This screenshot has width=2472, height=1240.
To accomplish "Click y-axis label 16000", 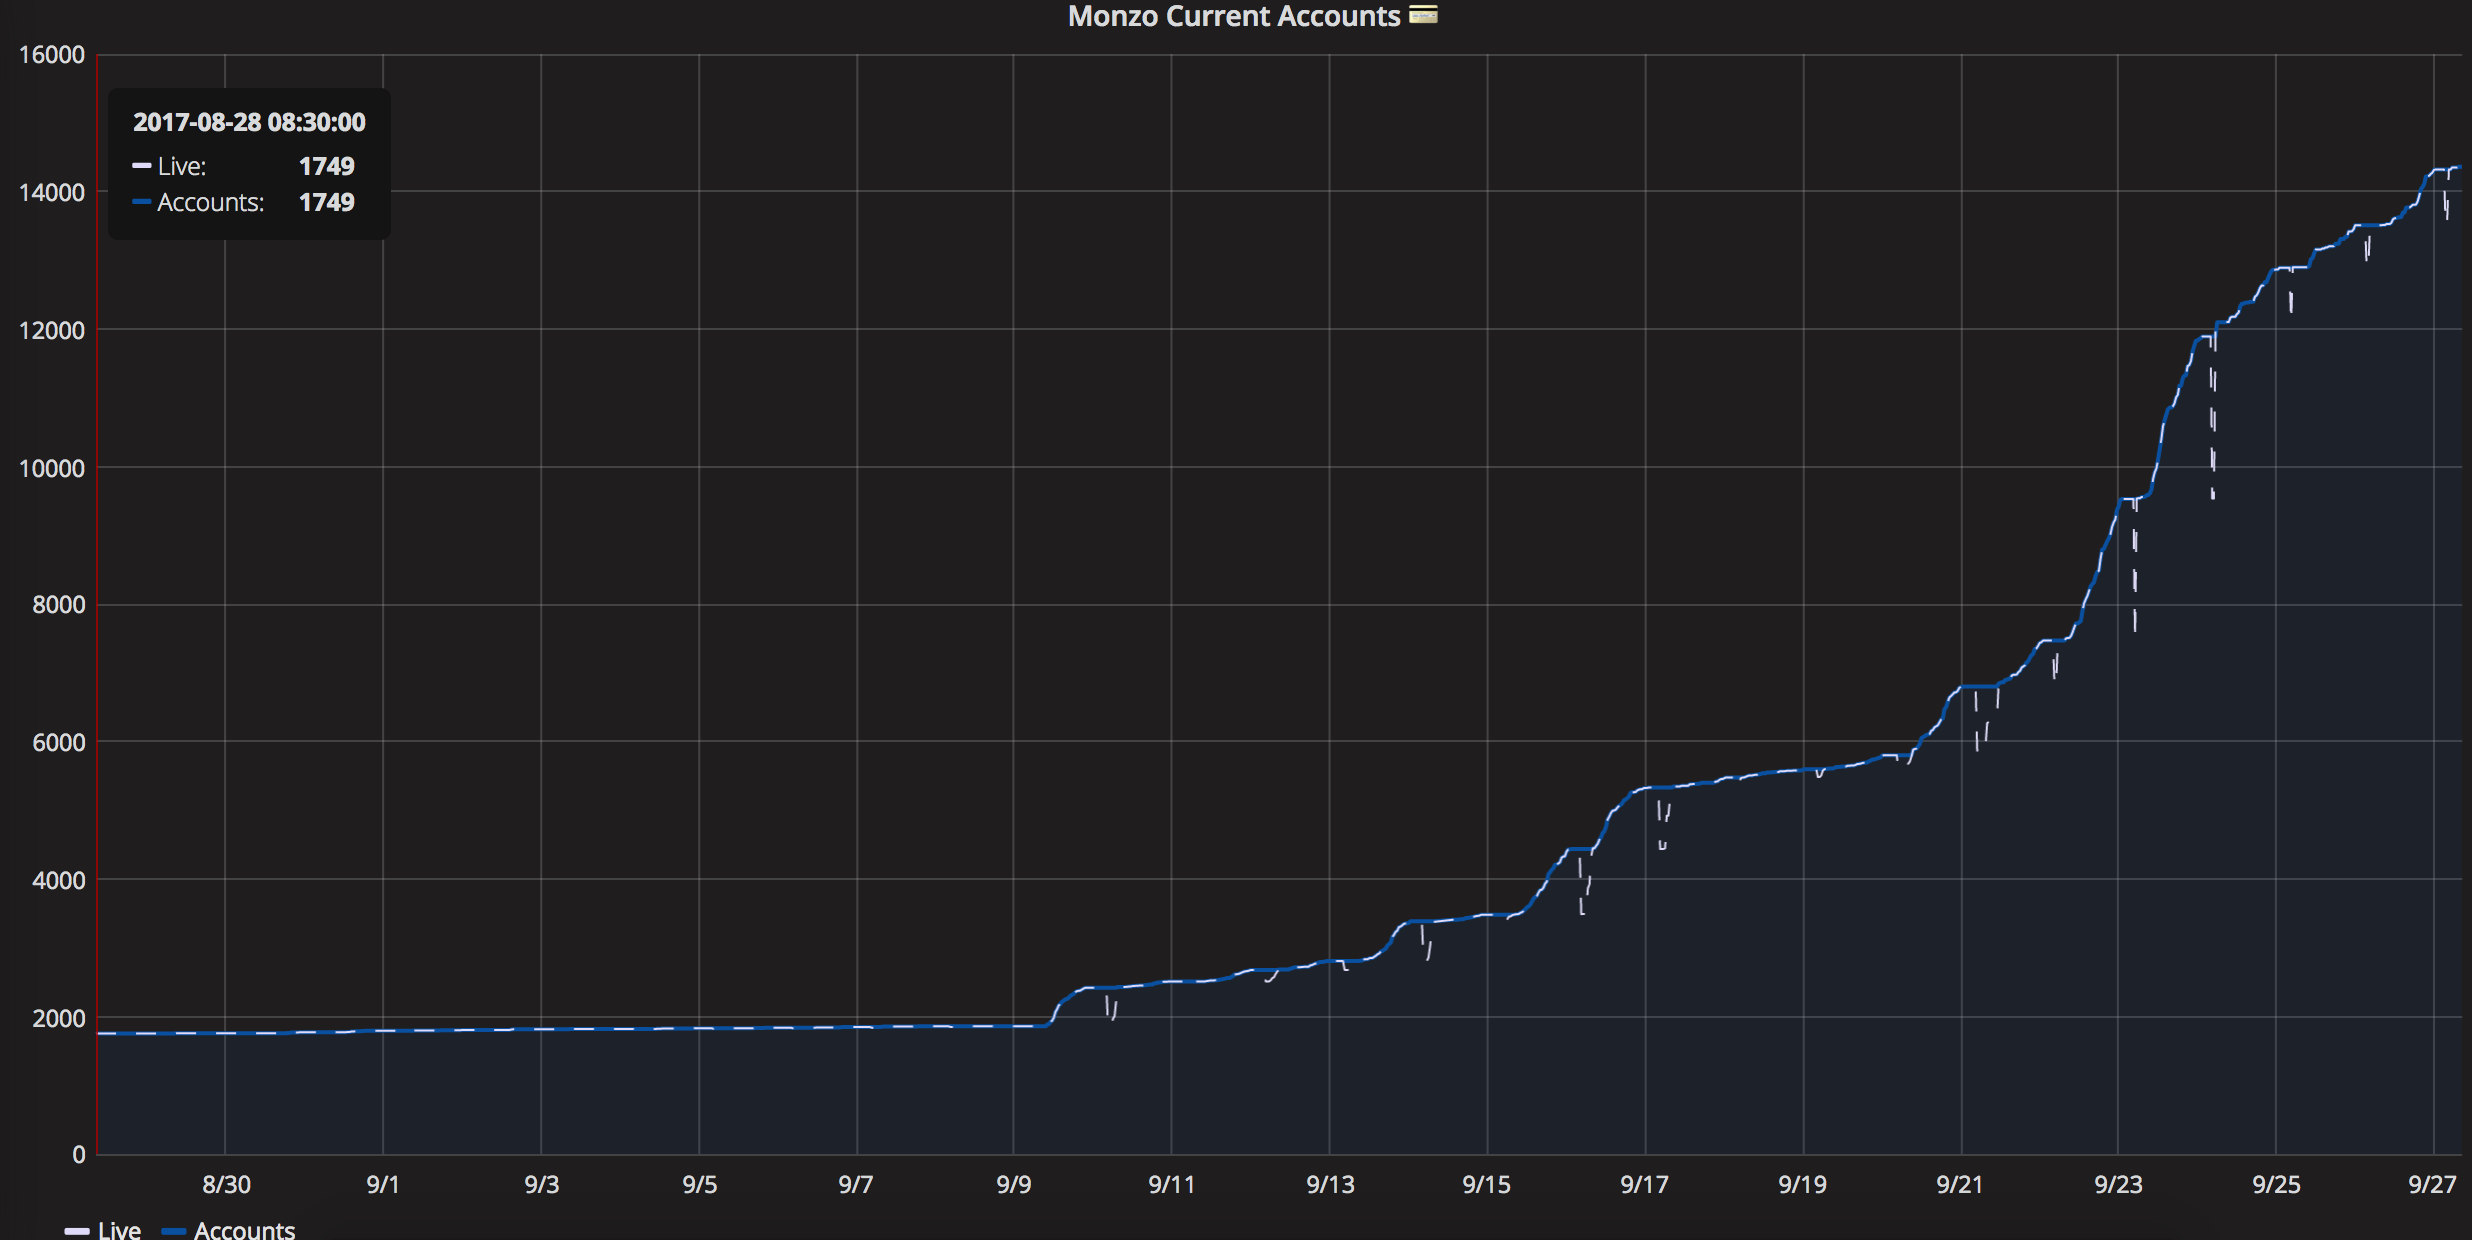I will point(52,55).
